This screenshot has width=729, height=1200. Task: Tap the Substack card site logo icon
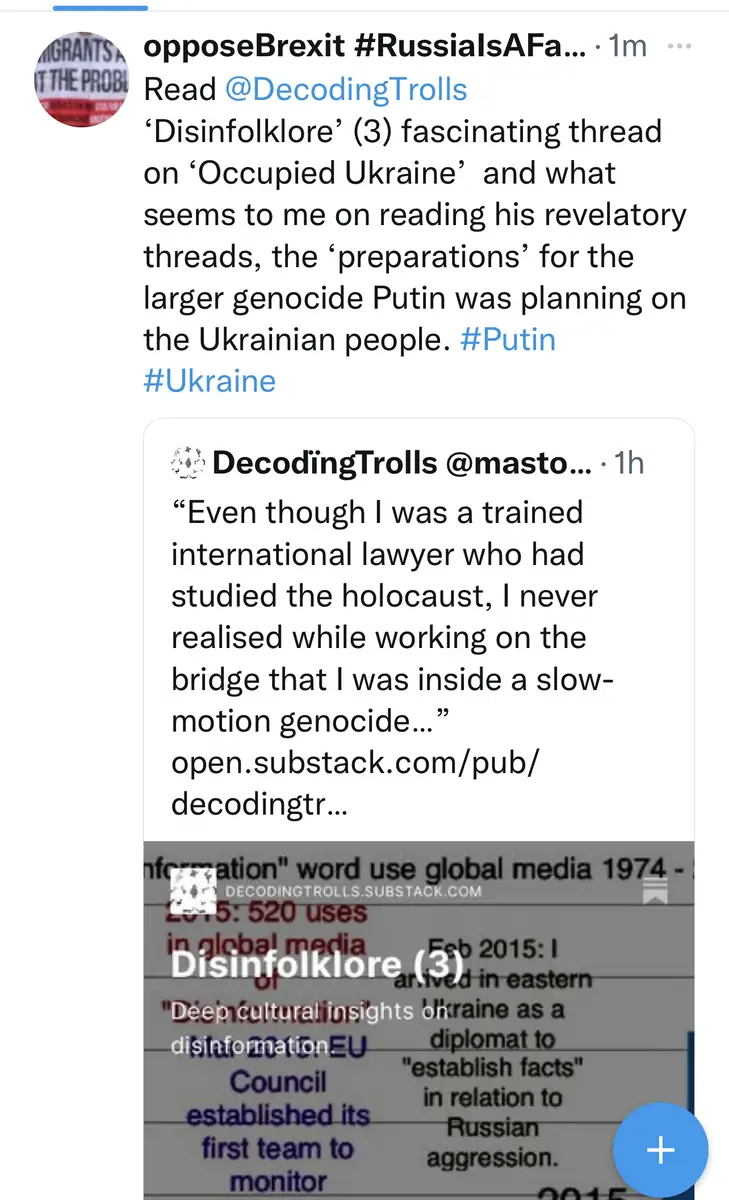(x=194, y=890)
